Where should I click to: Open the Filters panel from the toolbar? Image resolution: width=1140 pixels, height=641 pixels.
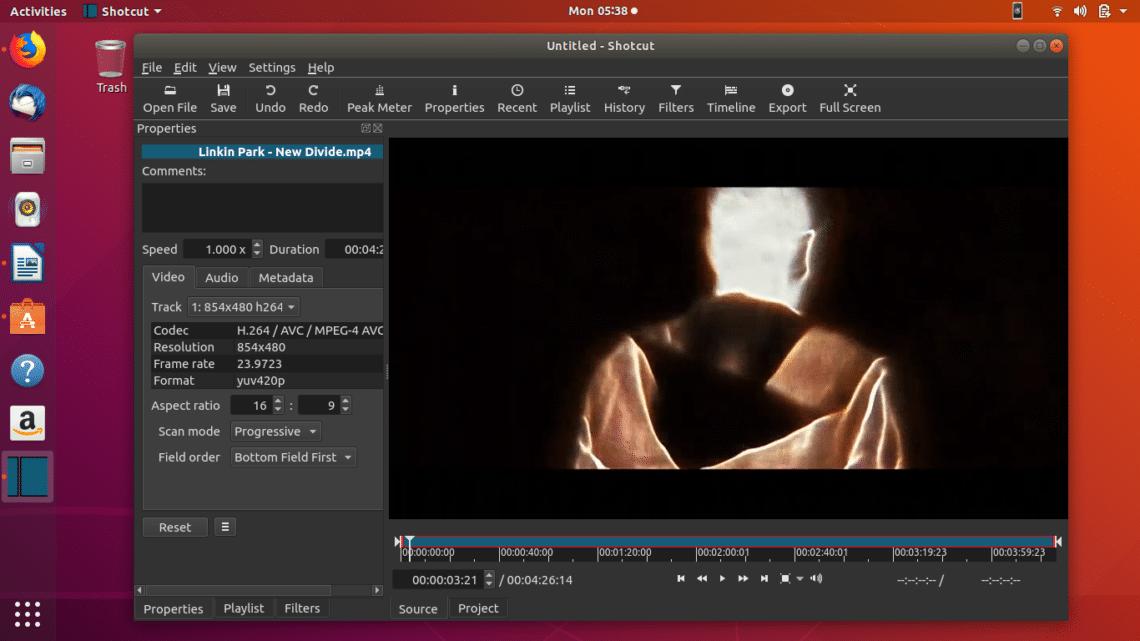(x=675, y=98)
